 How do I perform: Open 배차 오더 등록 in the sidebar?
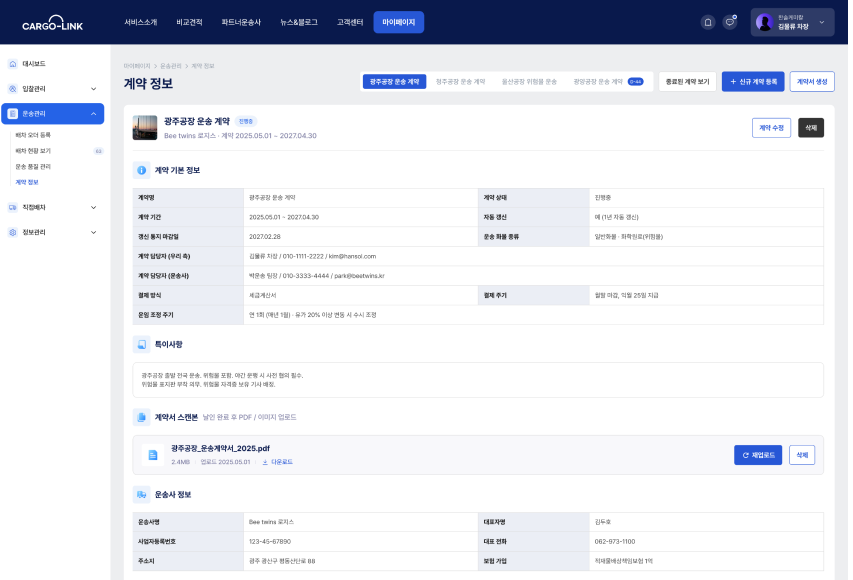33,135
